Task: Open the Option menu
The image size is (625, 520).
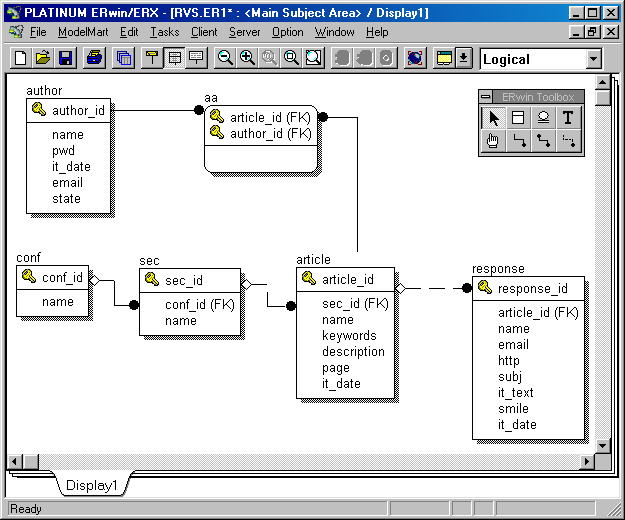Action: (287, 32)
